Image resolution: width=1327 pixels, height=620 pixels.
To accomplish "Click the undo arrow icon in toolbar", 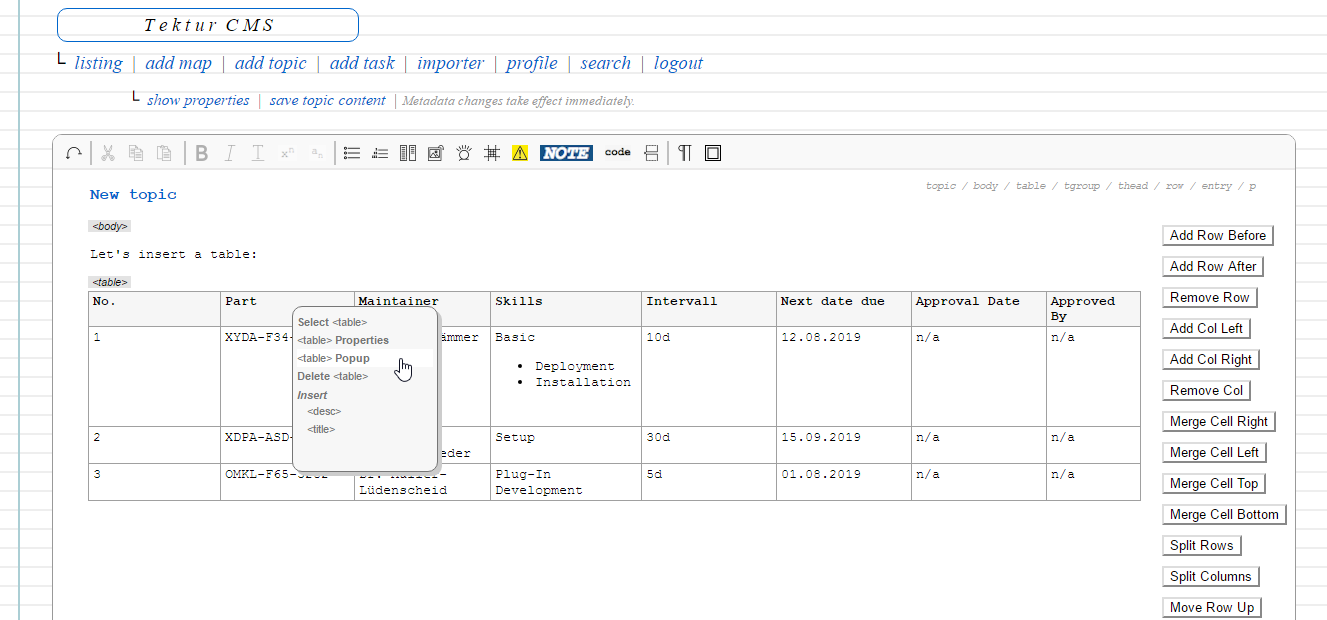I will coord(74,153).
